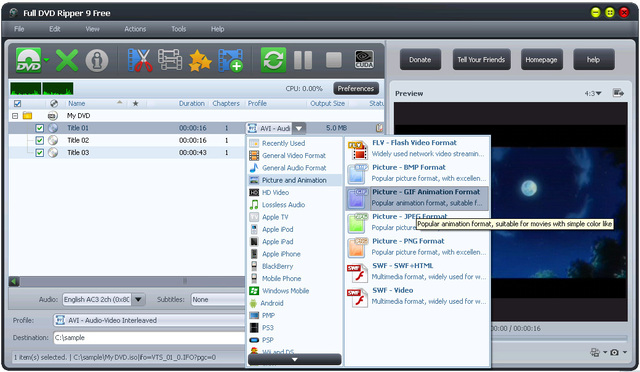
Task: Click the Tell Your Friends button
Action: point(481,60)
